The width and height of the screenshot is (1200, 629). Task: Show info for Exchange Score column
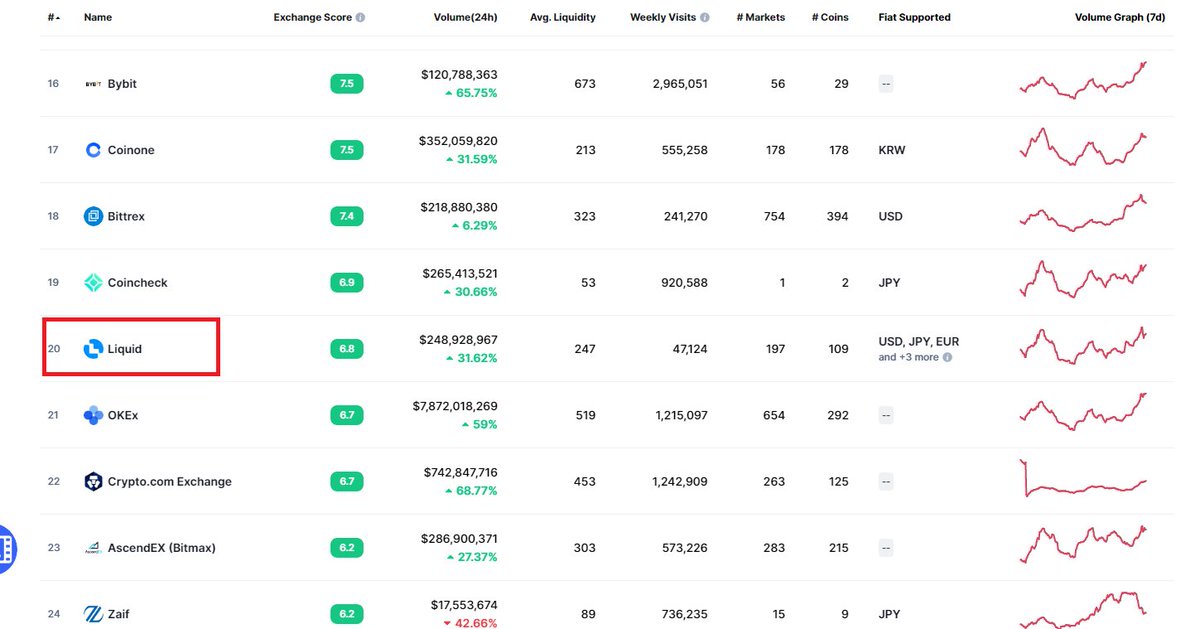(x=360, y=18)
